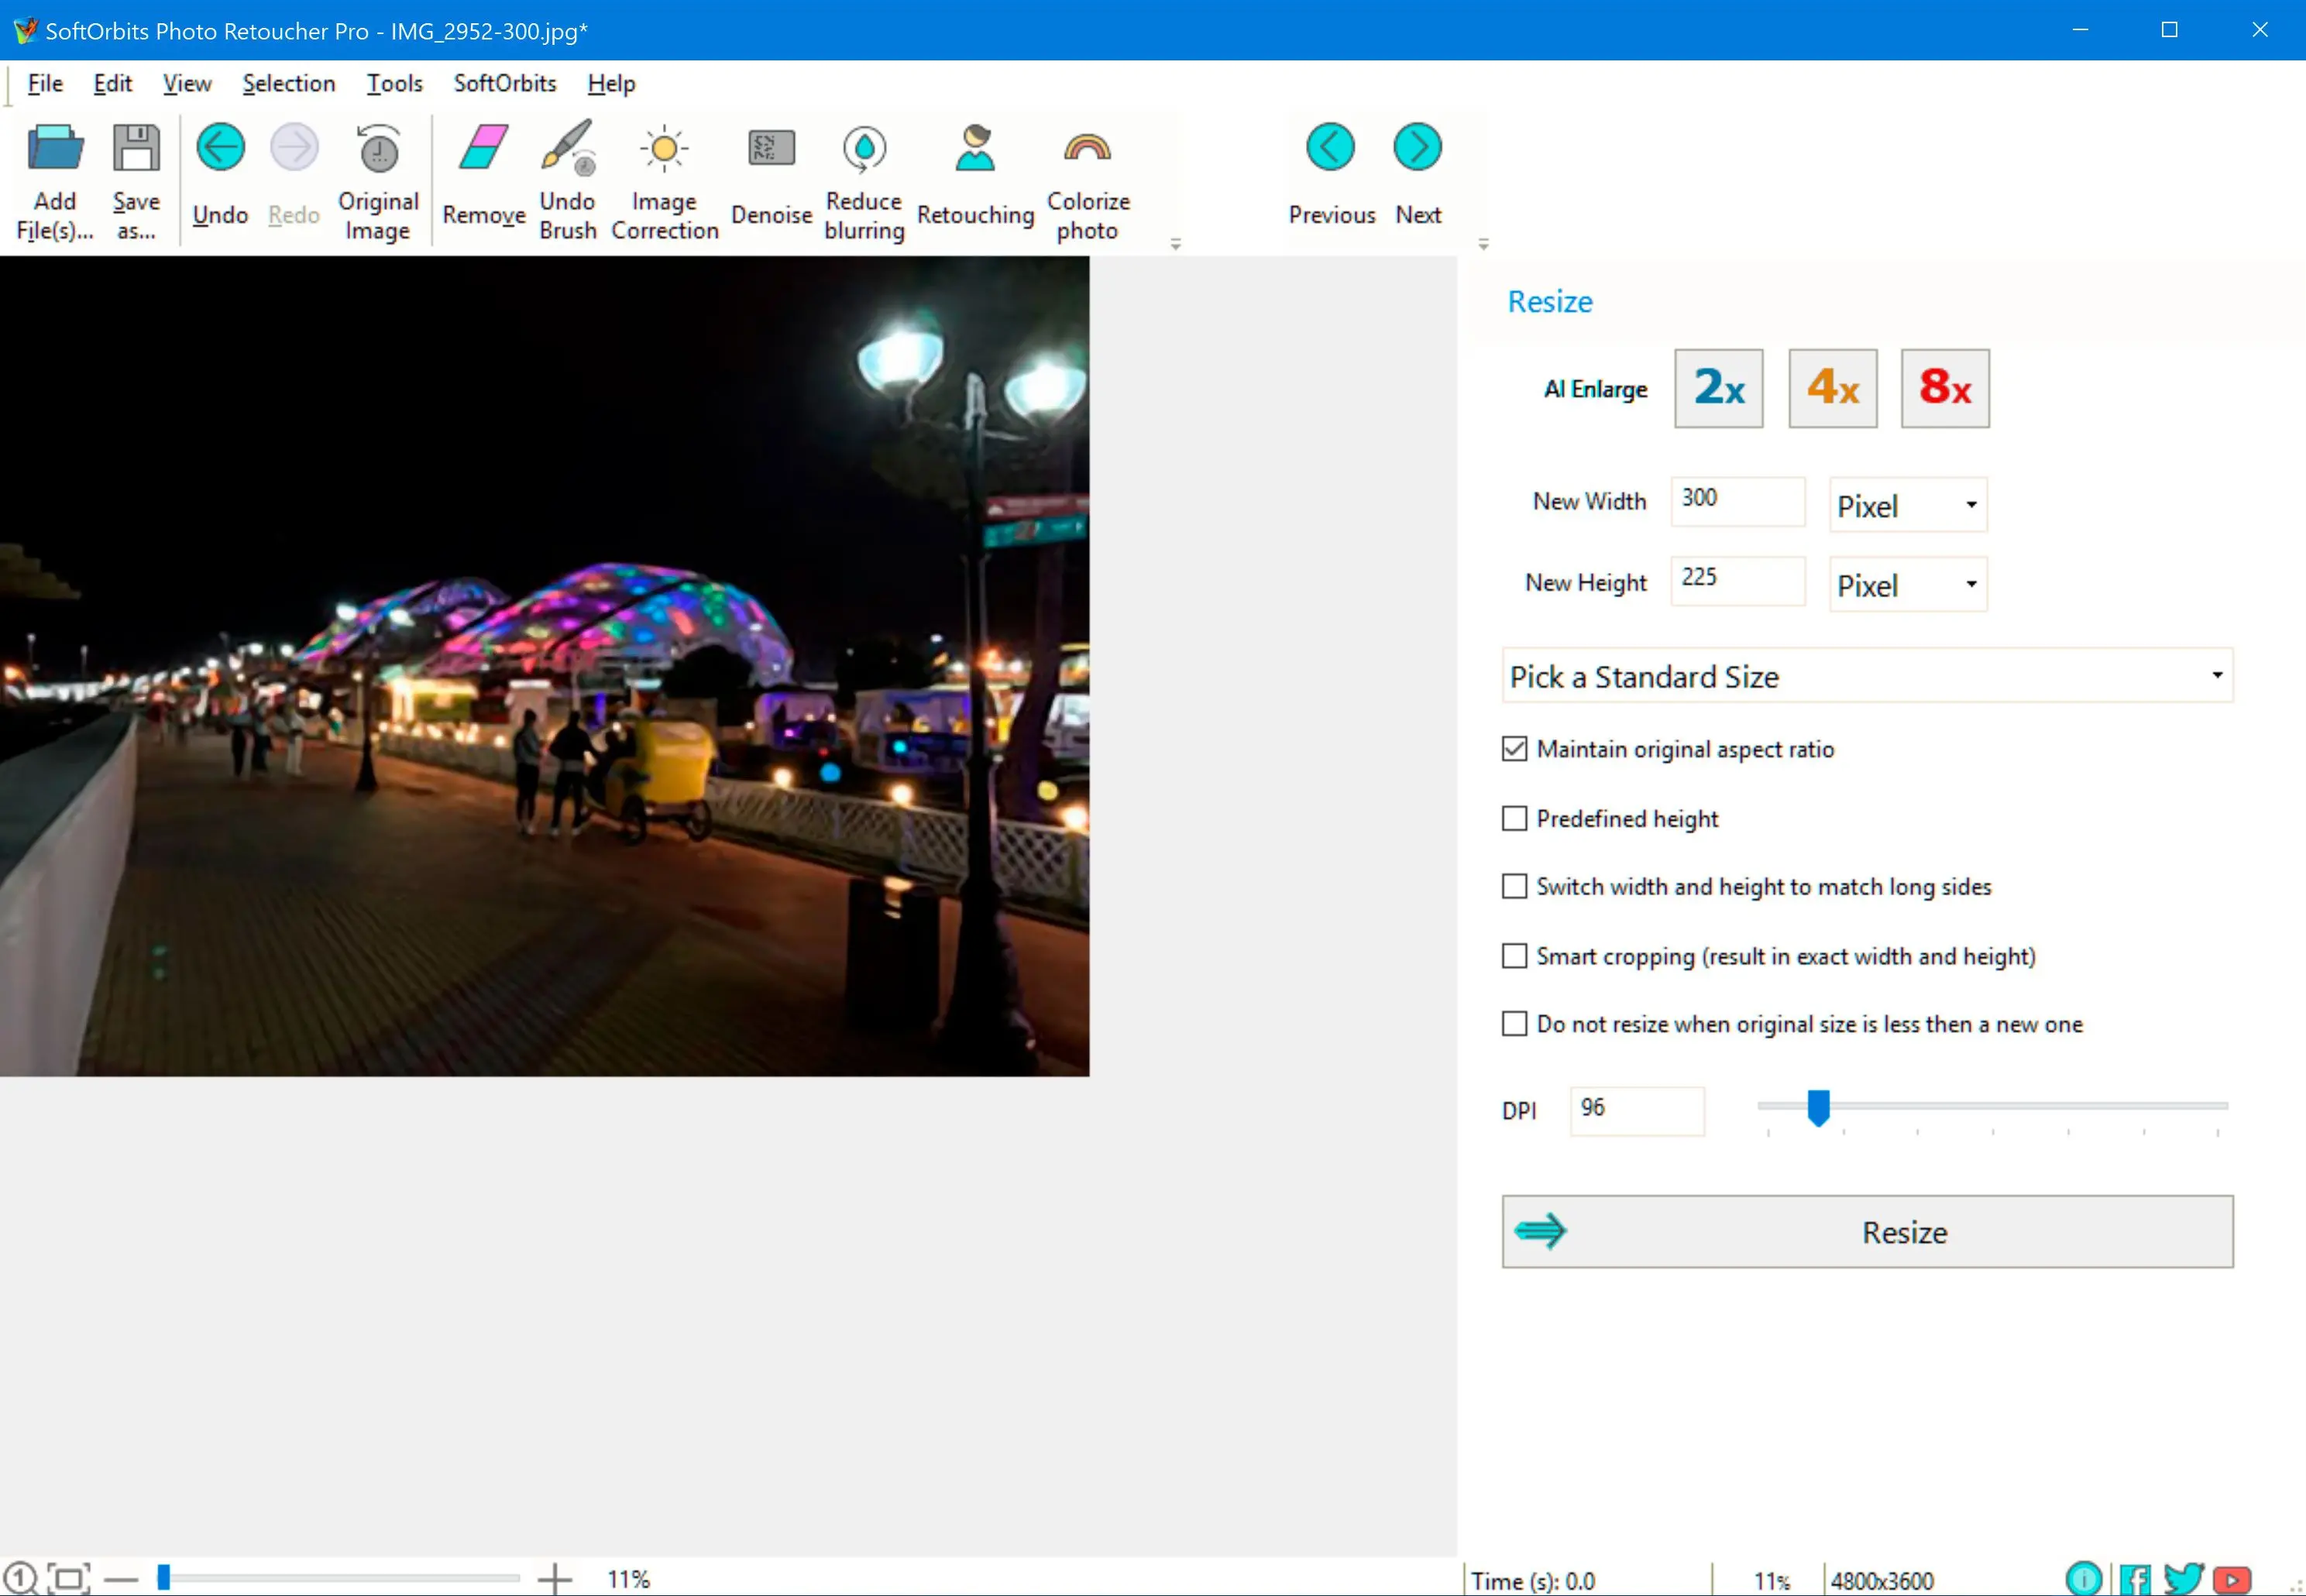Open the View menu

[184, 82]
